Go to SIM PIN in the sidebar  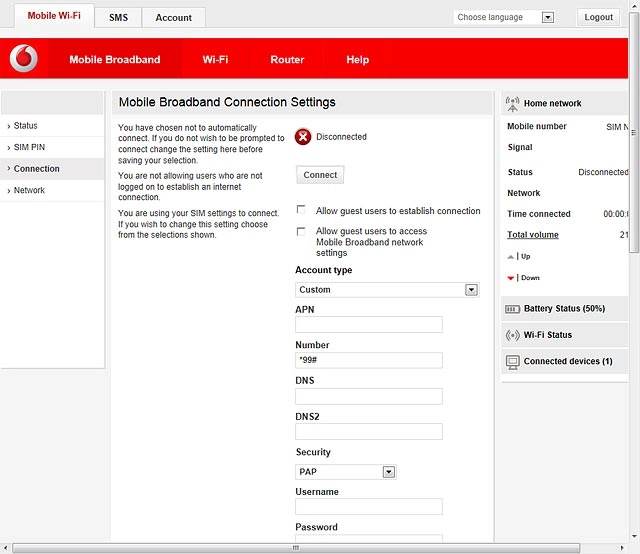click(x=52, y=147)
